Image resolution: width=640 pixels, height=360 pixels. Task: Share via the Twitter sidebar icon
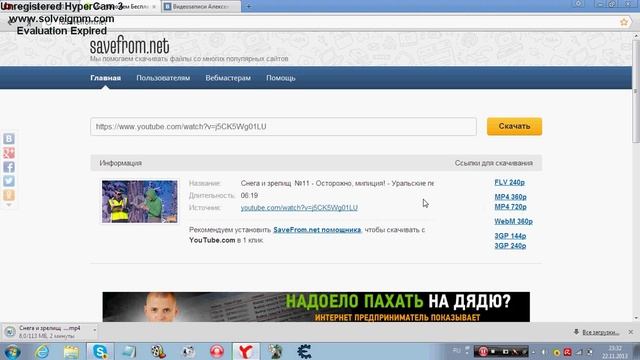[9, 181]
